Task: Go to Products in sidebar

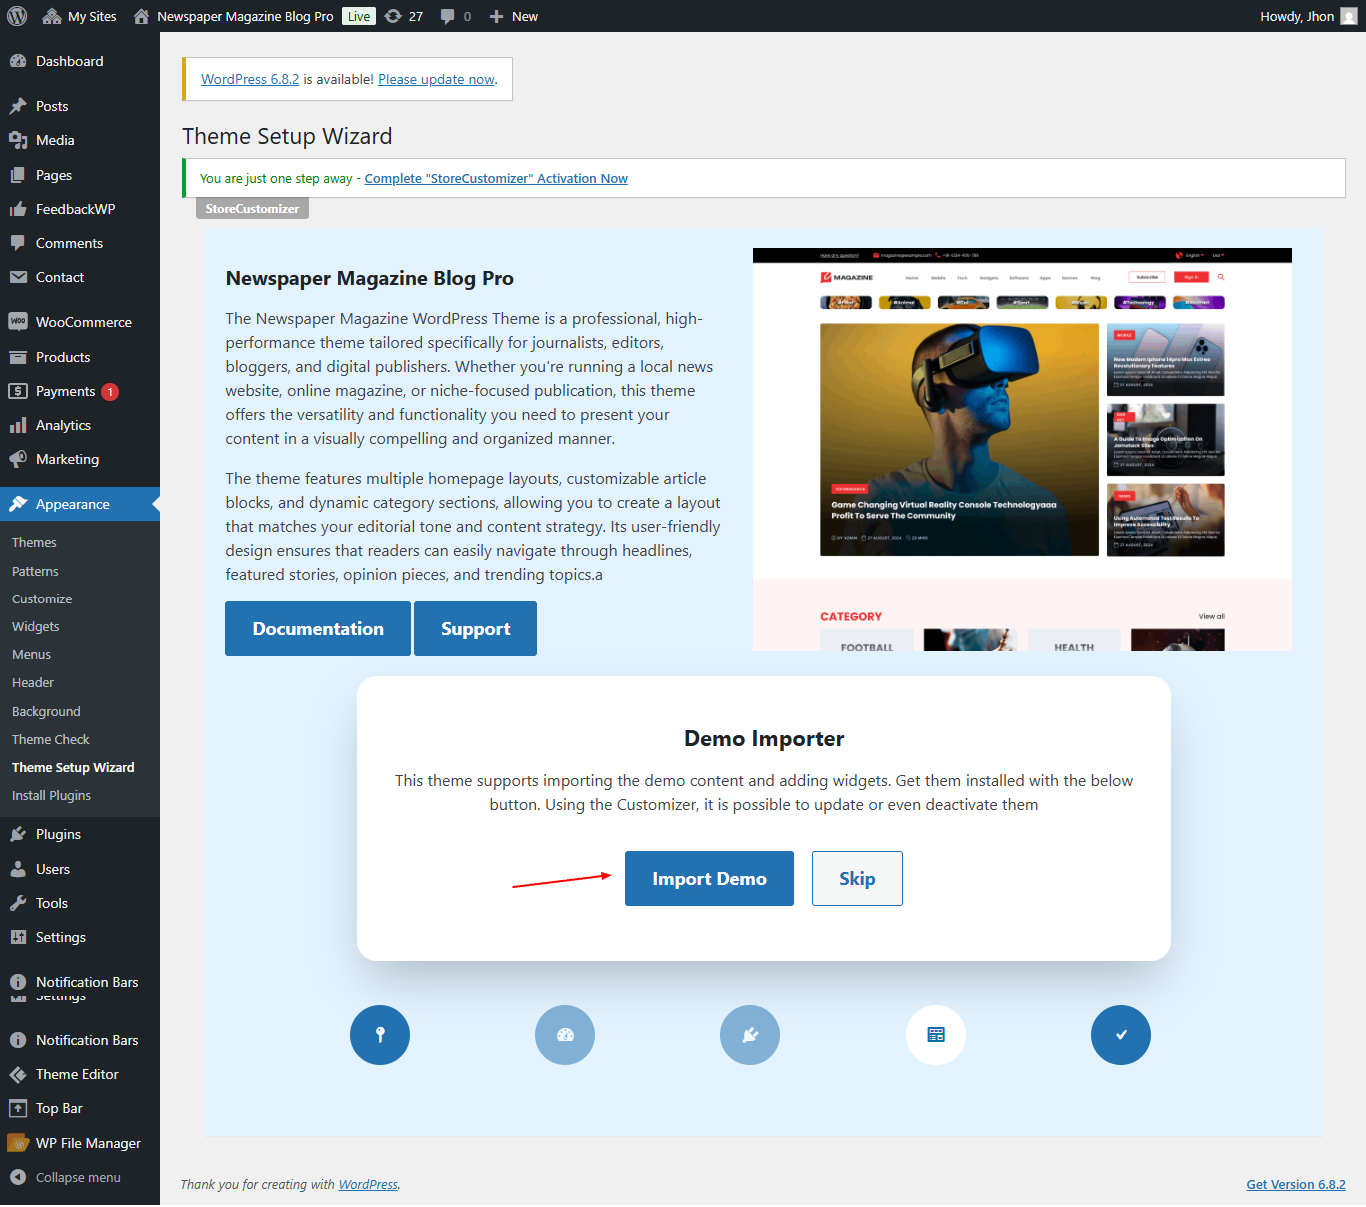Action: coord(80,357)
